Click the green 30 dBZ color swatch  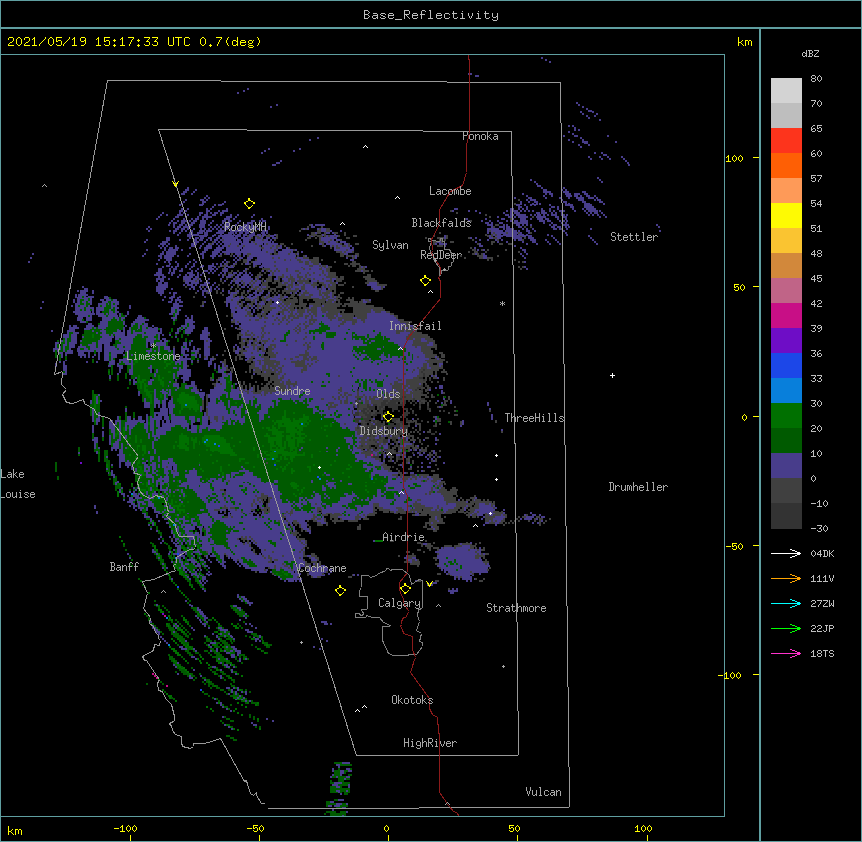coord(786,416)
